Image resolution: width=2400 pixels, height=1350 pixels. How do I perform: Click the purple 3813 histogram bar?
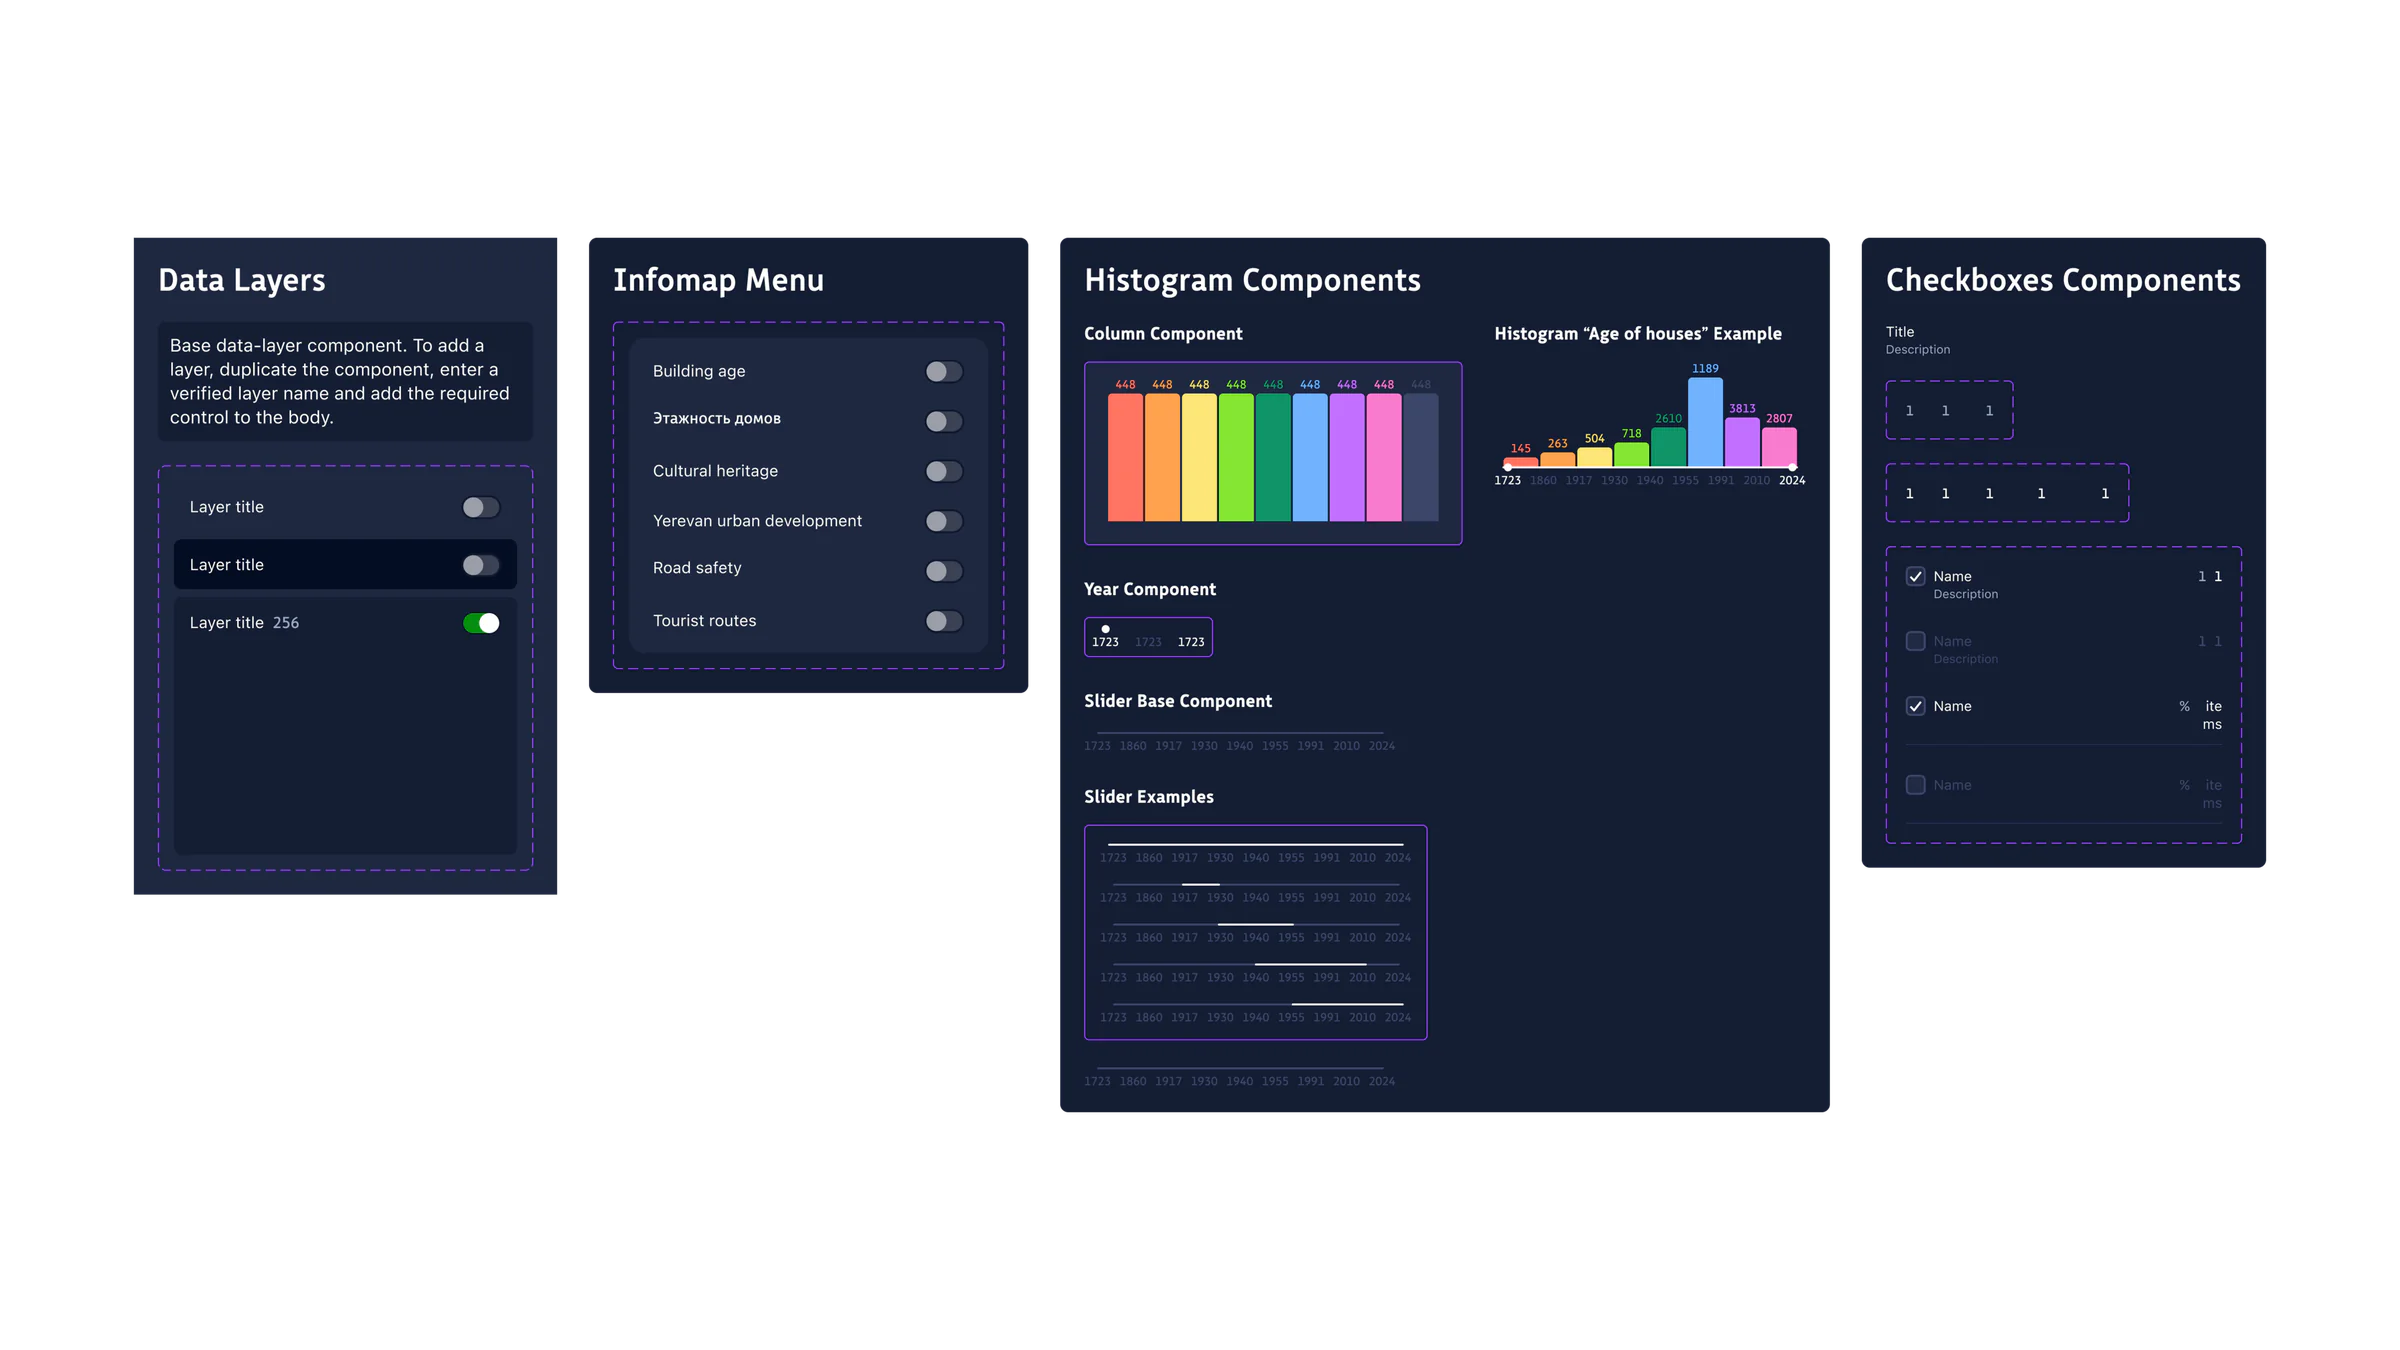[x=1742, y=442]
